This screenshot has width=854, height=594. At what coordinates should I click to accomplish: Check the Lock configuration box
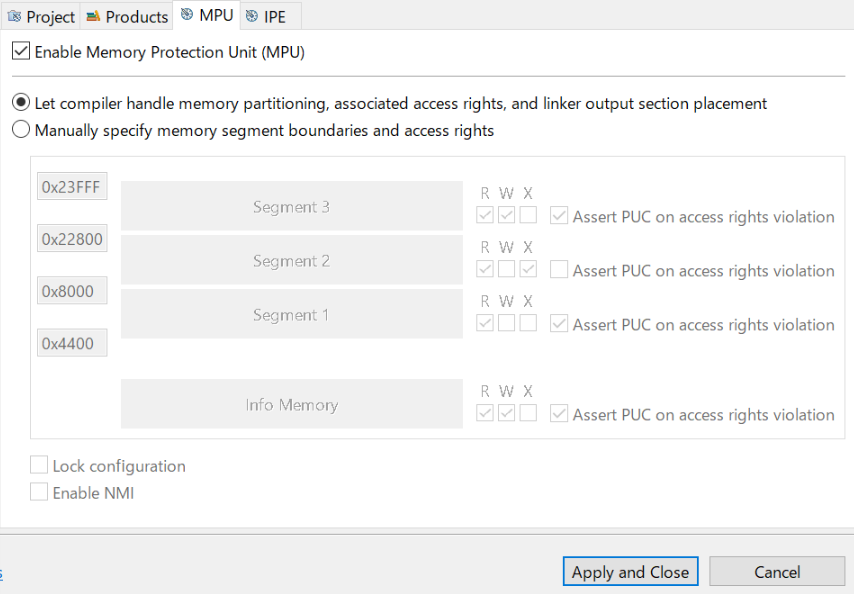click(39, 465)
